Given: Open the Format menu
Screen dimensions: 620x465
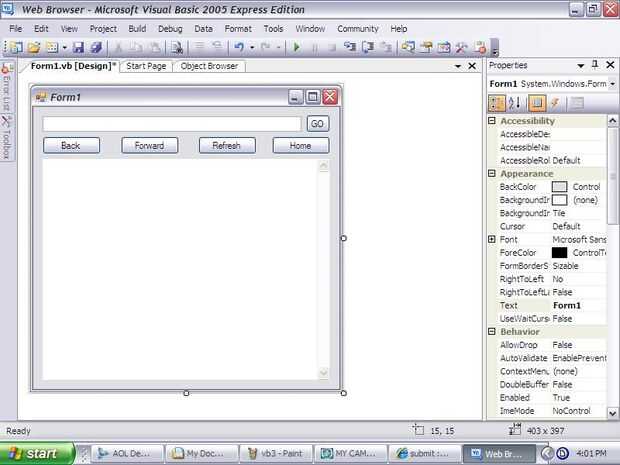Looking at the screenshot, I should click(x=238, y=28).
